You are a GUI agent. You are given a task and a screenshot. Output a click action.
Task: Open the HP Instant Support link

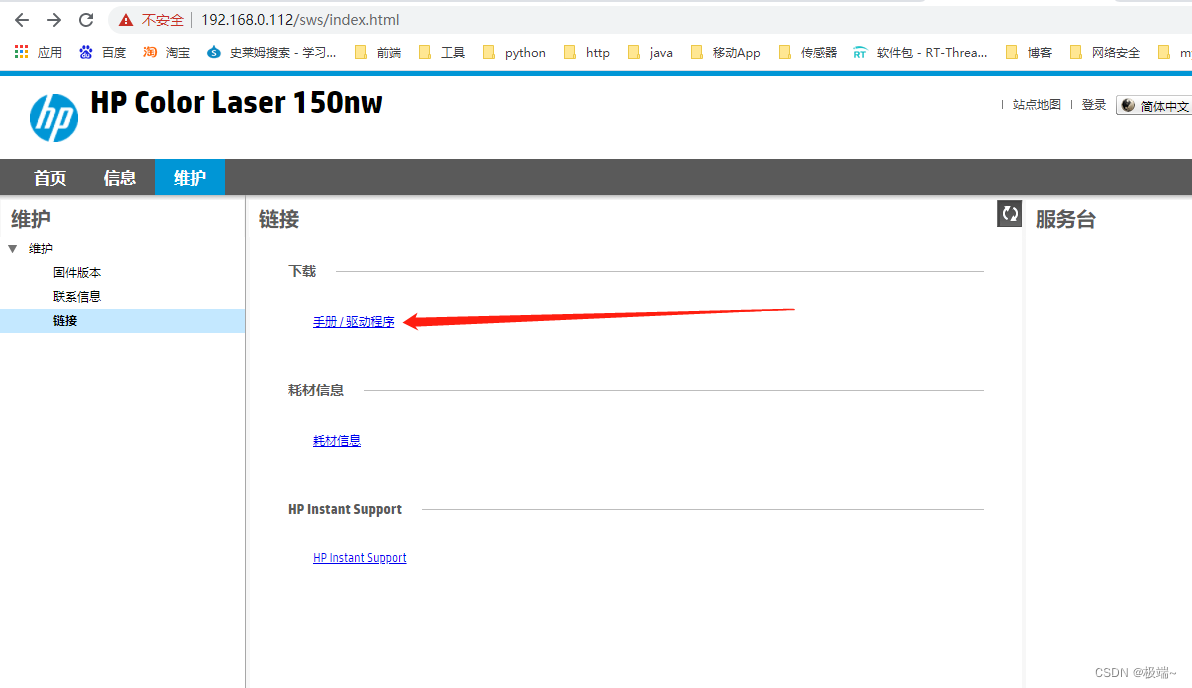360,557
